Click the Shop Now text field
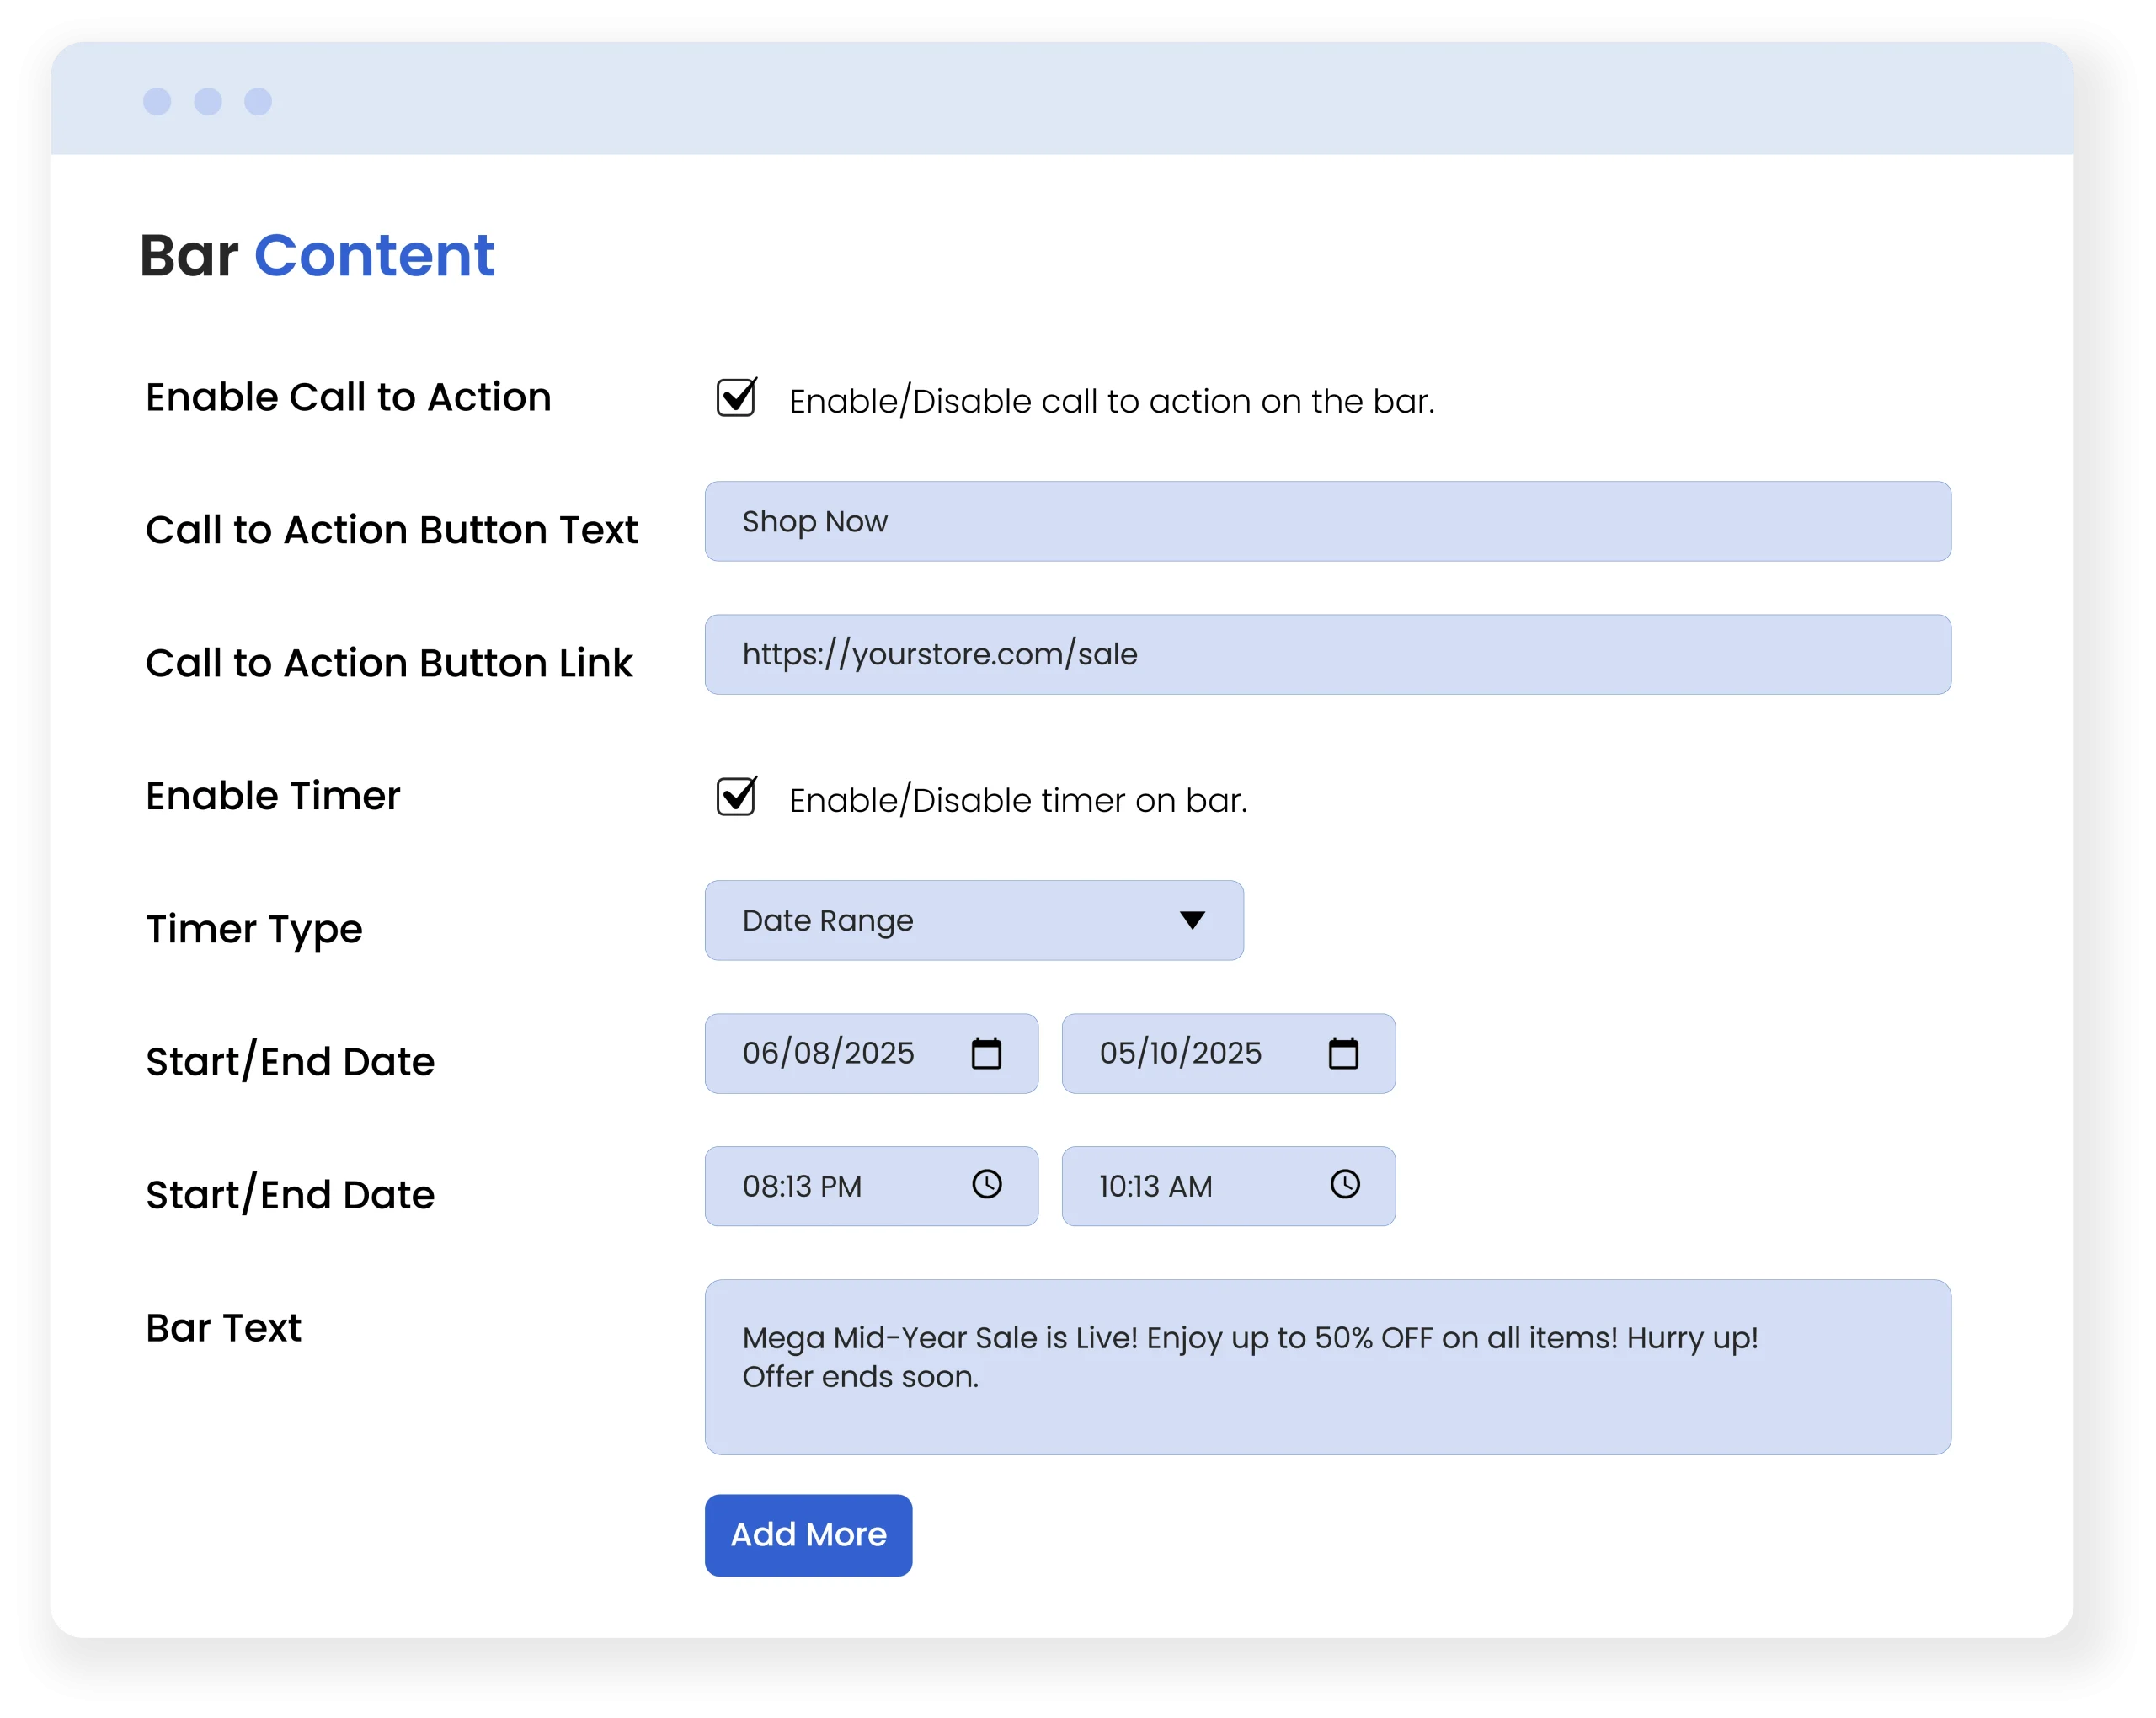Viewport: 2156px width, 1718px height. coord(1327,521)
